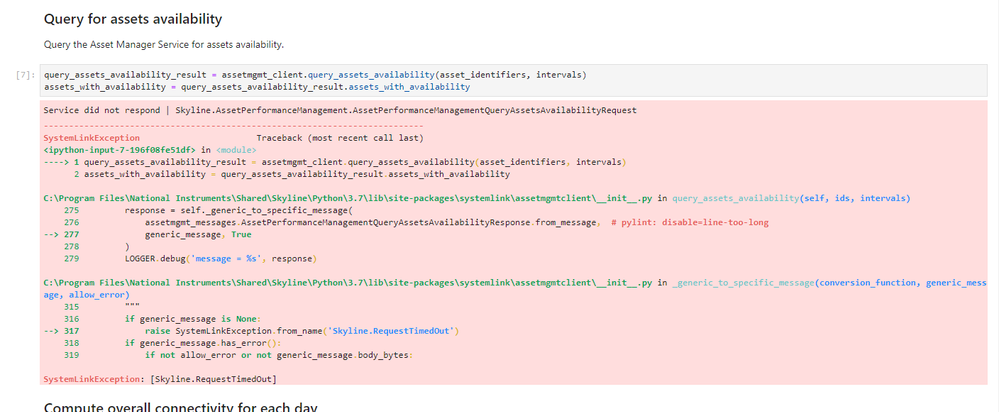The height and width of the screenshot is (412, 999).
Task: Click the 'Query the Asset Manager Service' description text
Action: pyautogui.click(x=163, y=45)
